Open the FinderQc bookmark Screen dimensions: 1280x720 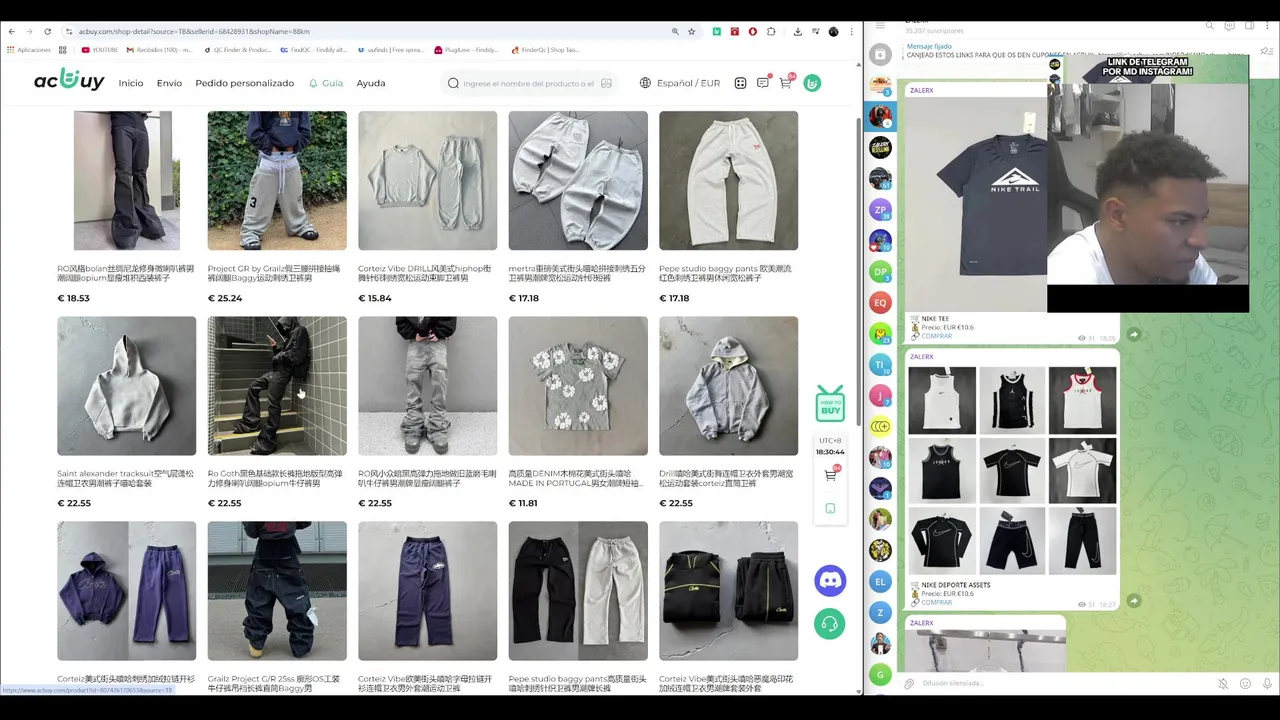[x=545, y=50]
